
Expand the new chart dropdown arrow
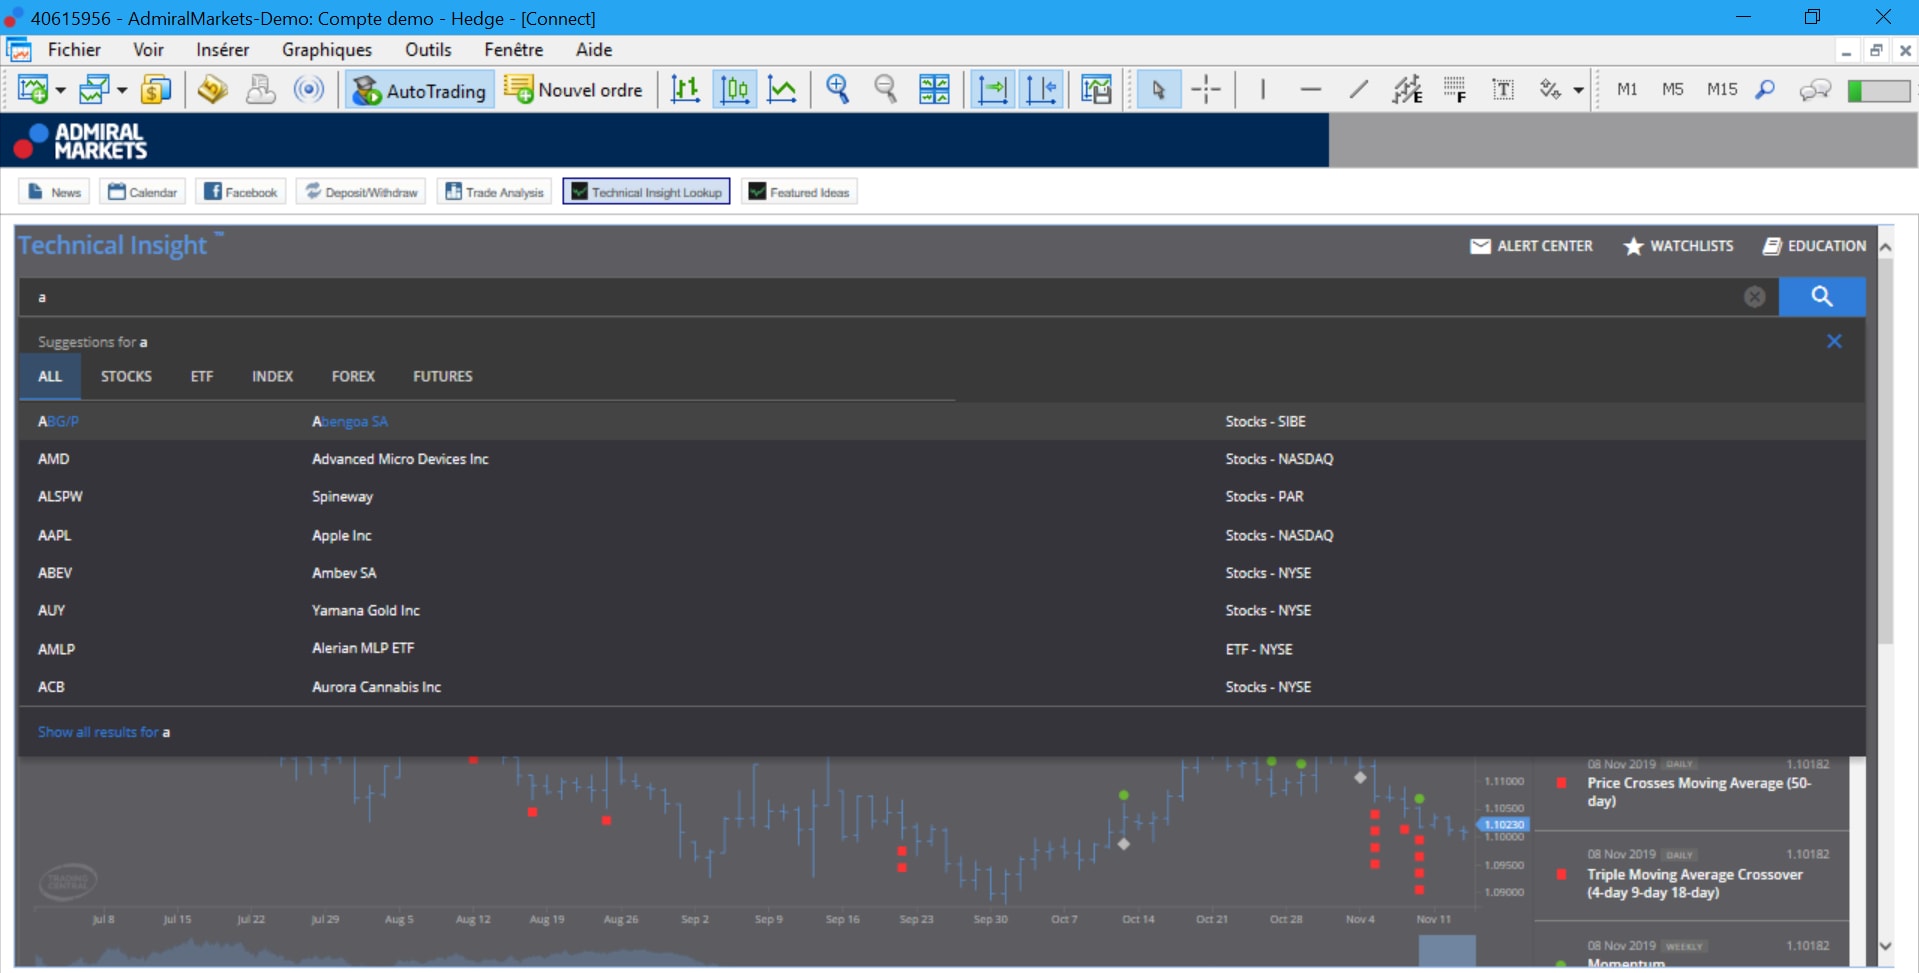tap(58, 89)
